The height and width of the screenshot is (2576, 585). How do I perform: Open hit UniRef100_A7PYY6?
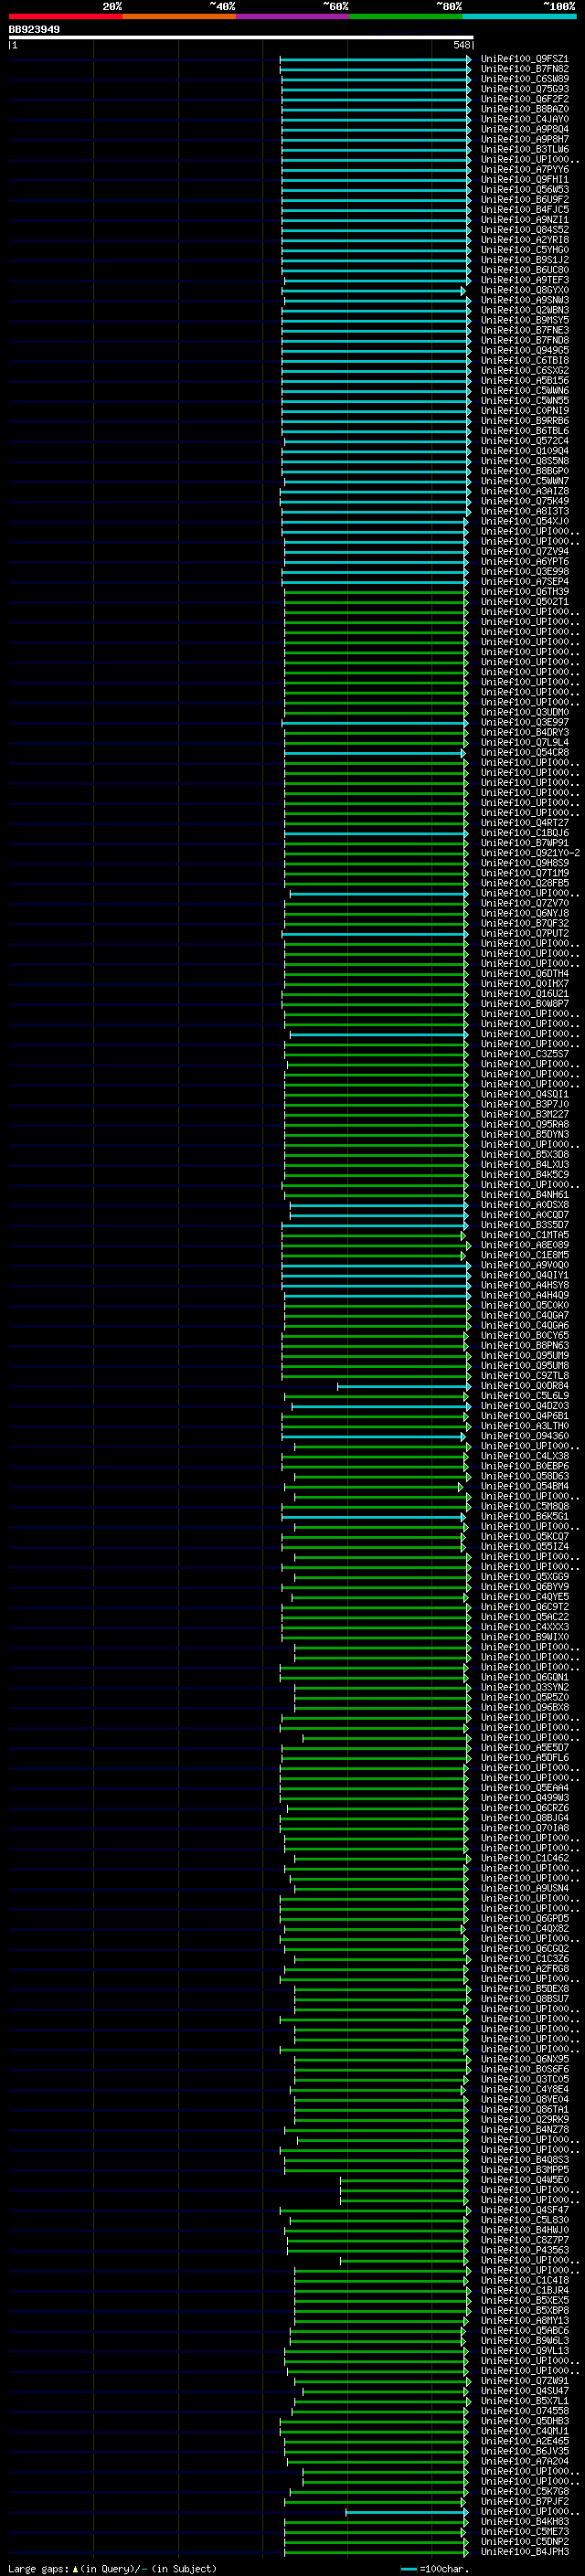524,169
